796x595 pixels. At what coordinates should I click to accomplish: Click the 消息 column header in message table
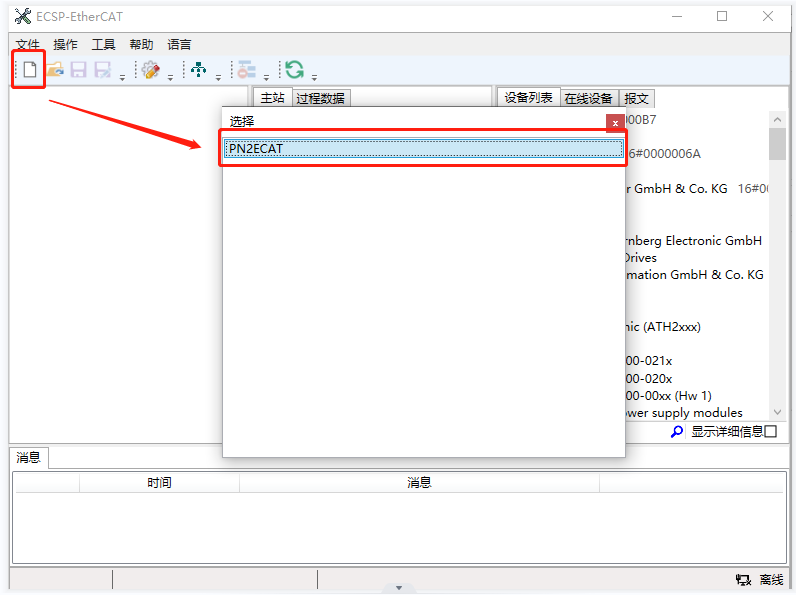pos(419,482)
